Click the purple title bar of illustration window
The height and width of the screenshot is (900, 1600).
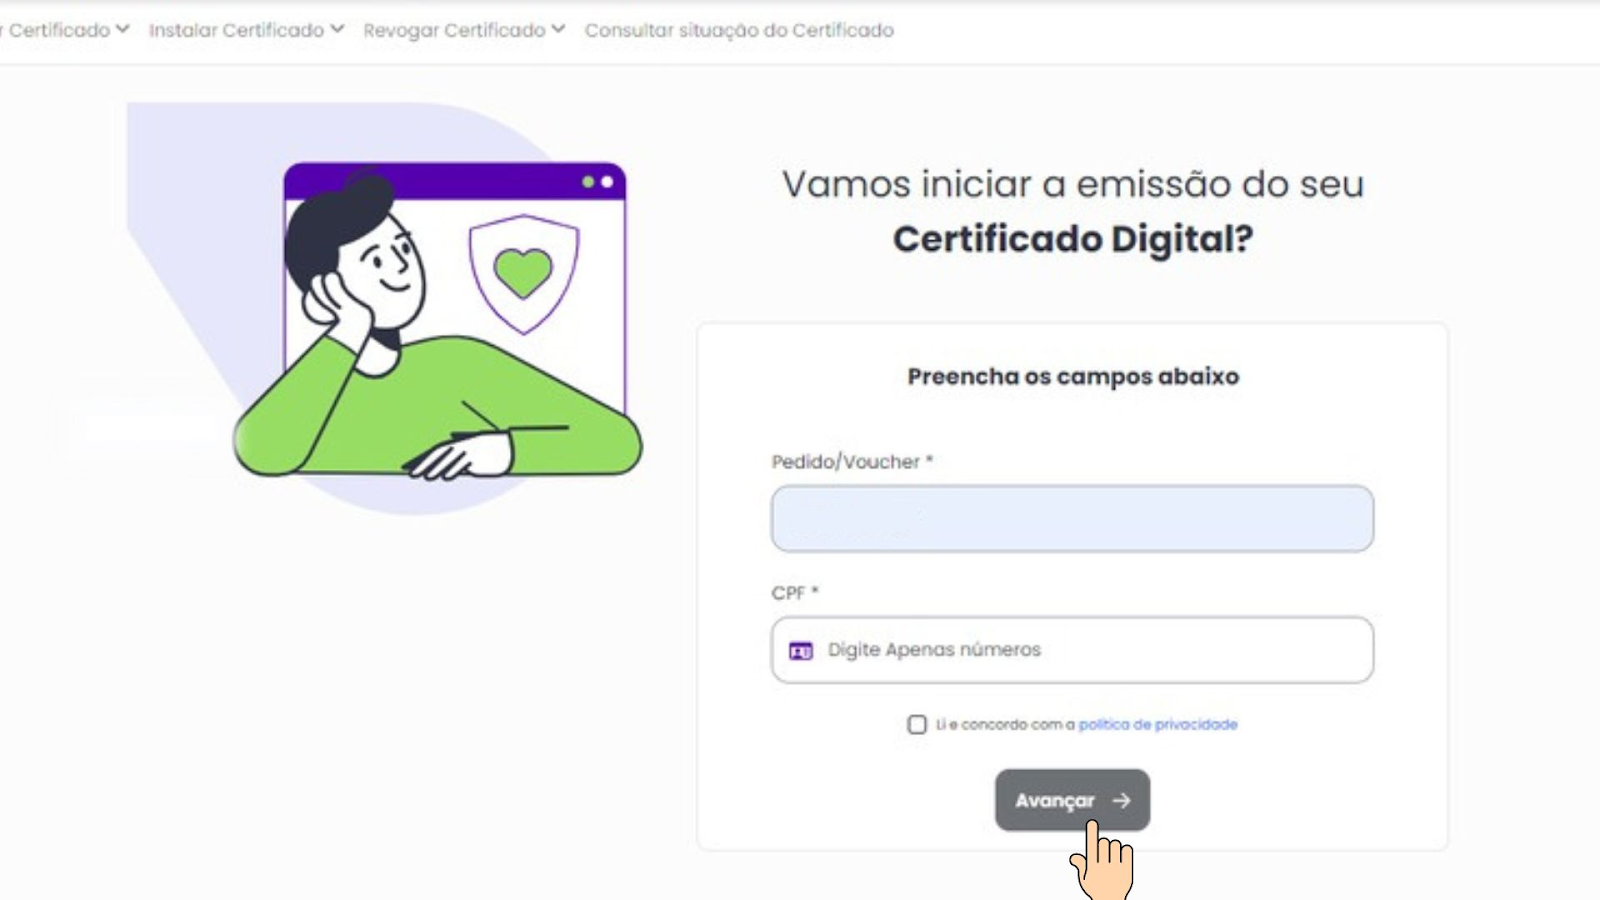tap(455, 181)
